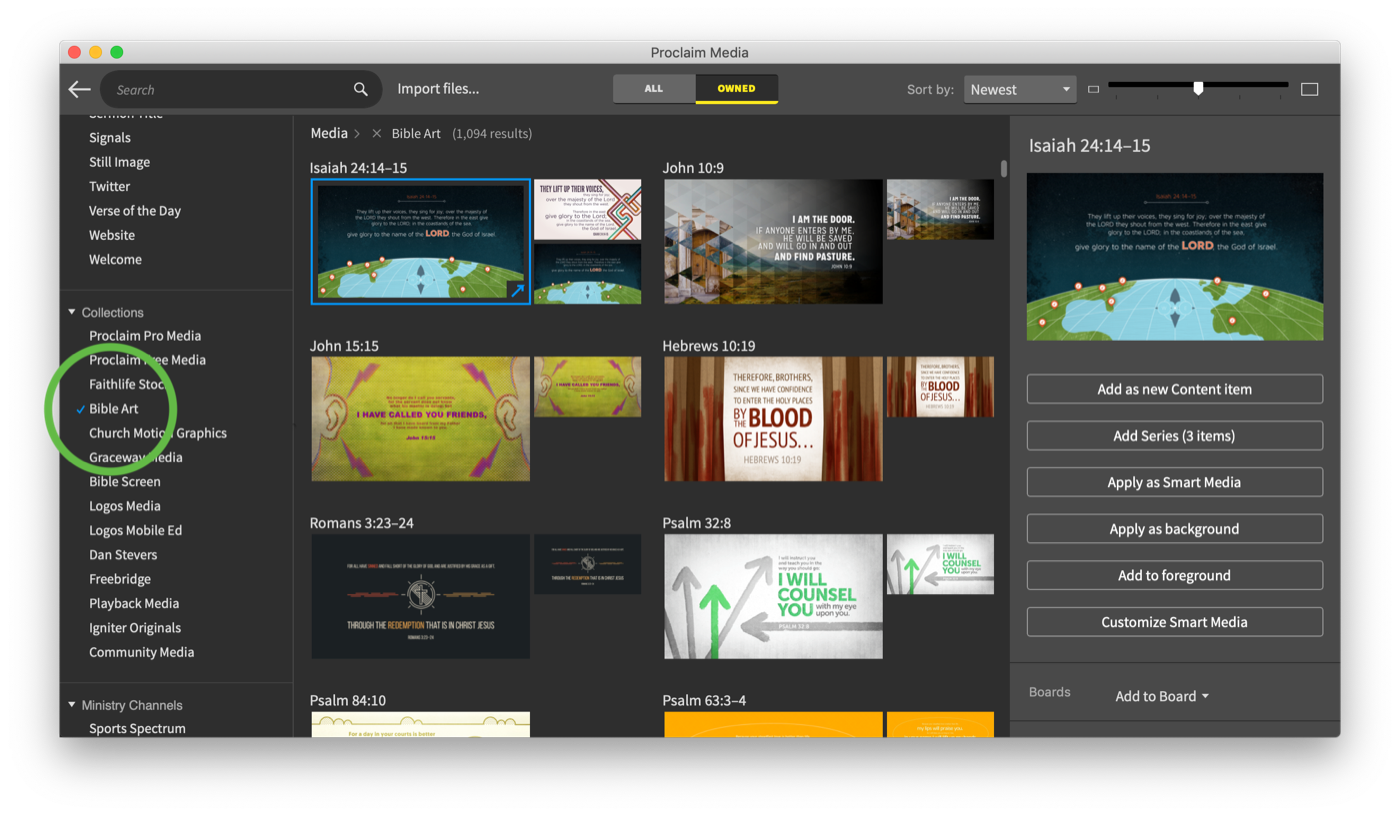1400x816 pixels.
Task: Go back with the left arrow icon
Action: [80, 89]
